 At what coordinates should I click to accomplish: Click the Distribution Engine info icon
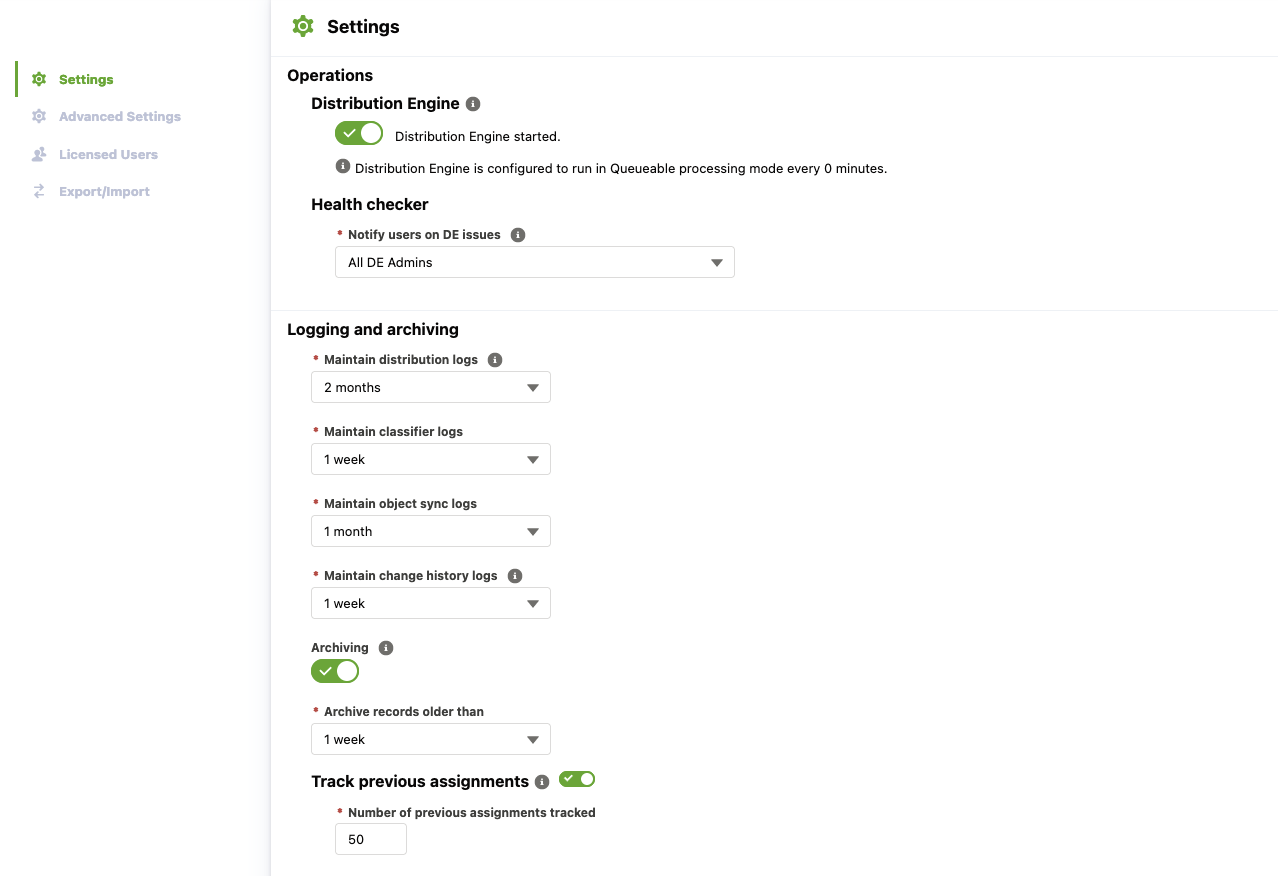click(473, 104)
